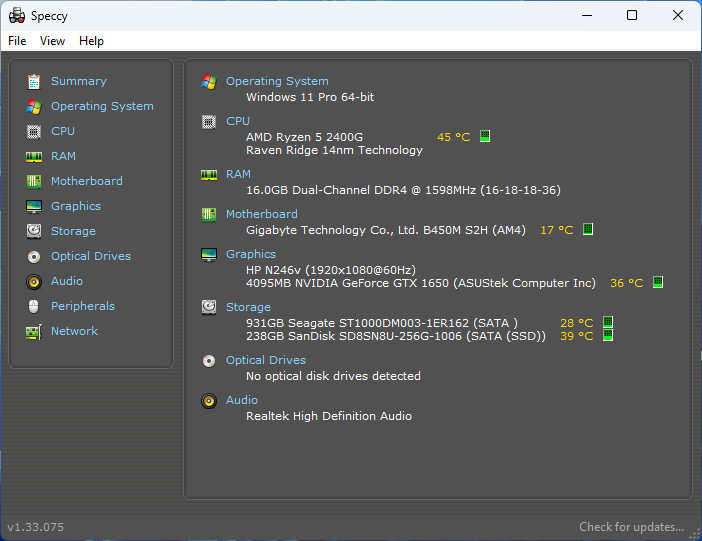This screenshot has width=702, height=541.
Task: Open the View menu
Action: 52,41
